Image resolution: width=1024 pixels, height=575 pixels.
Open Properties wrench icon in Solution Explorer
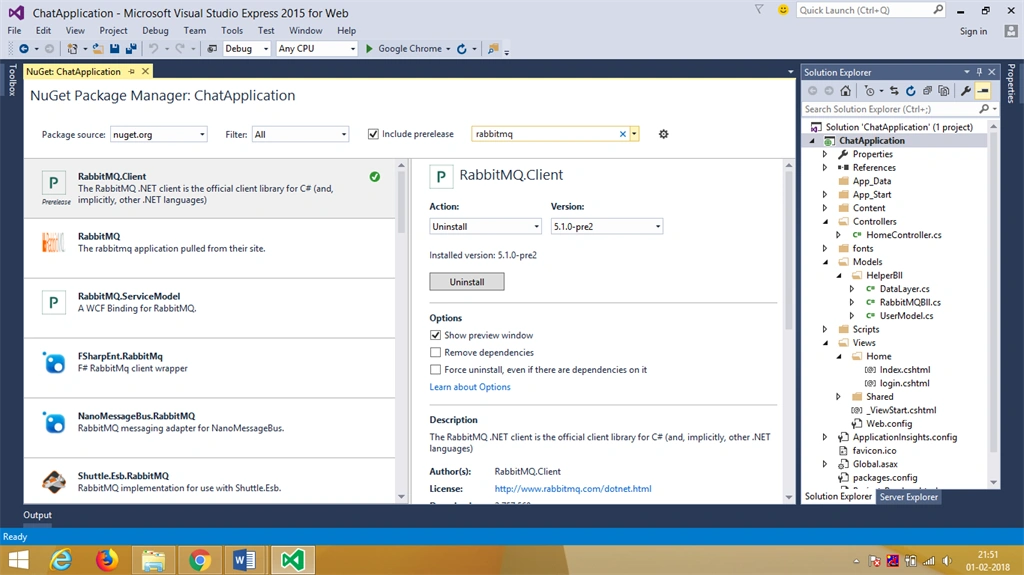pos(966,91)
